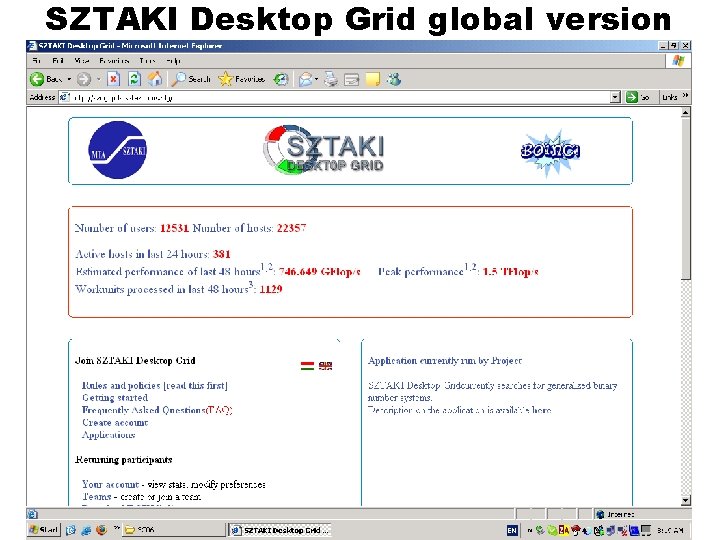The width and height of the screenshot is (720, 540).
Task: Click the BOINC logo
Action: [550, 152]
